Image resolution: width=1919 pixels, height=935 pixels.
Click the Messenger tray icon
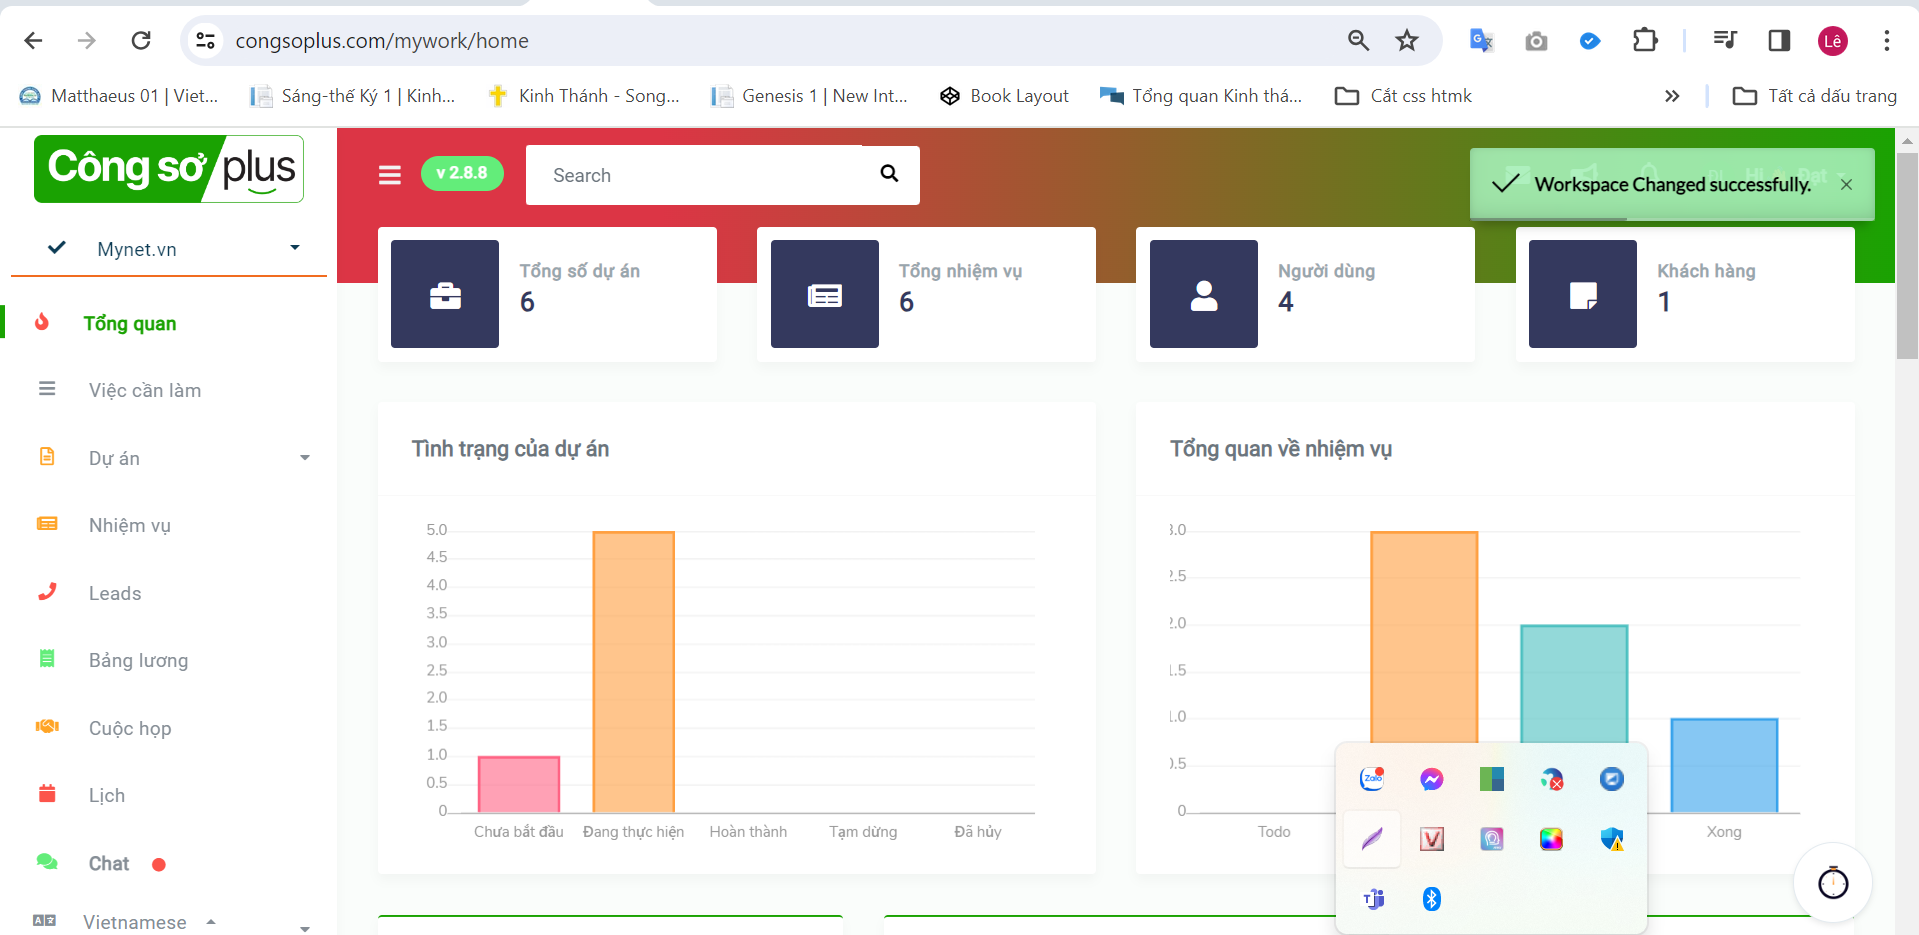(1431, 779)
